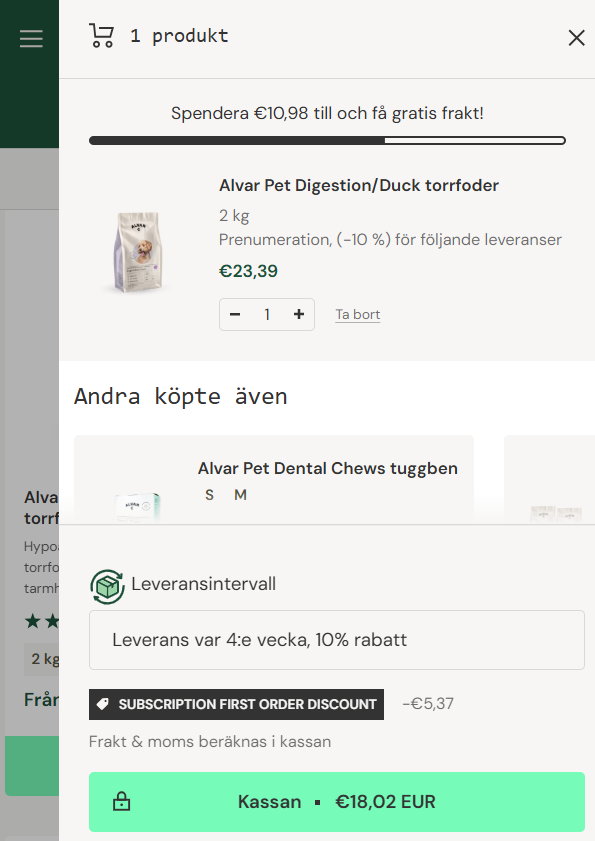Click the shopping cart icon

pos(101,36)
